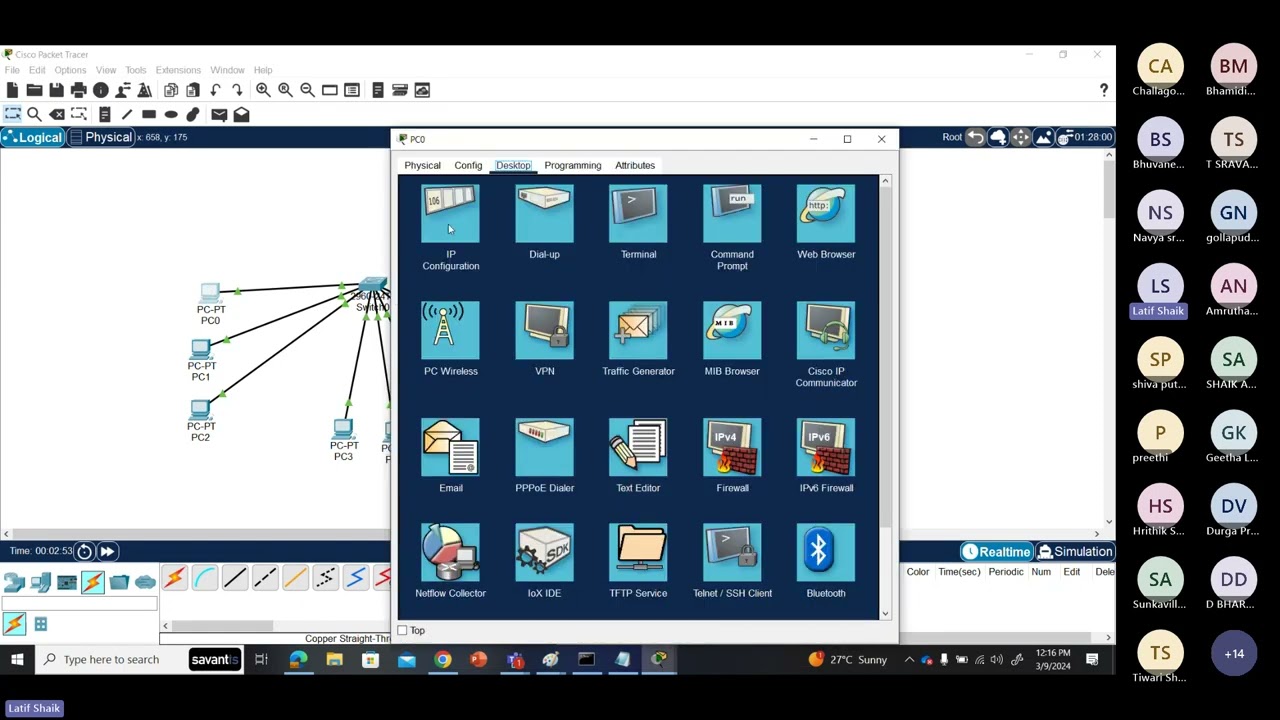Open TFTP Service
The width and height of the screenshot is (1280, 720).
click(638, 552)
